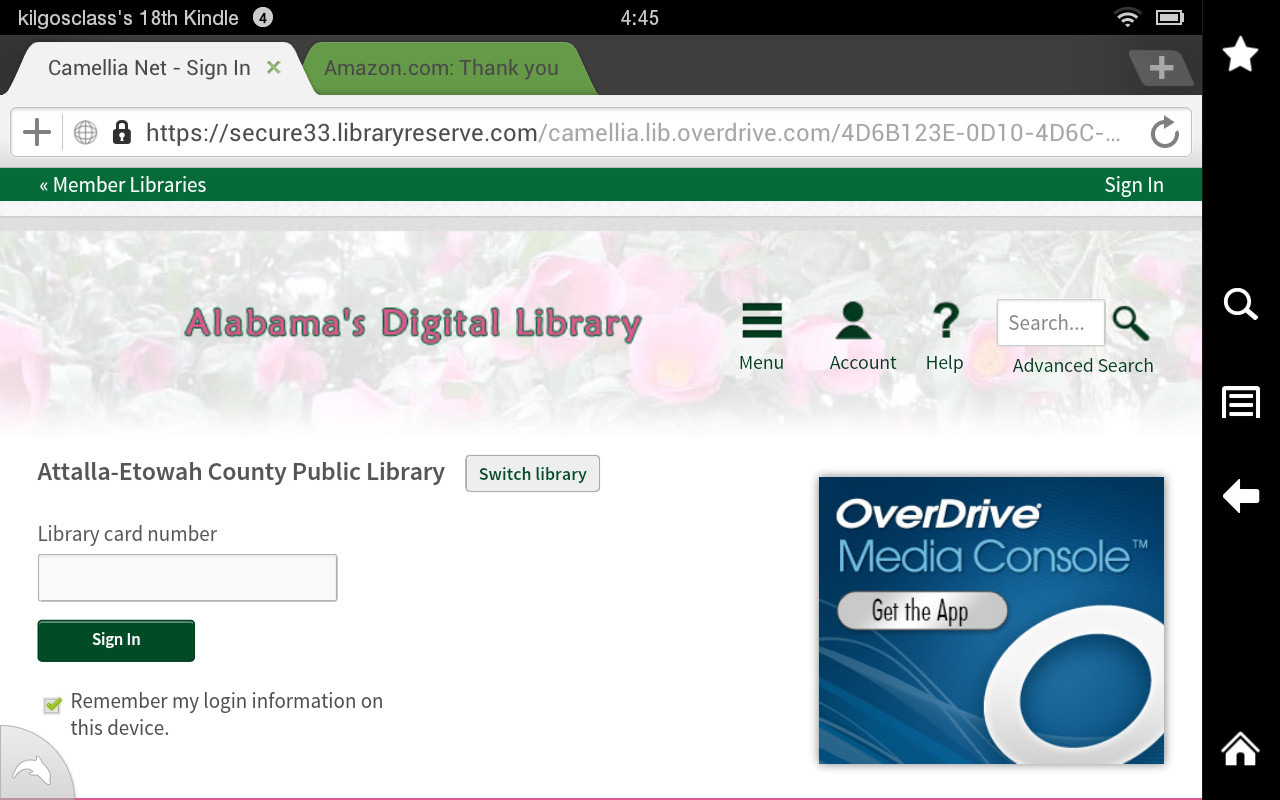
Task: Open the Advanced Search link
Action: (1082, 365)
